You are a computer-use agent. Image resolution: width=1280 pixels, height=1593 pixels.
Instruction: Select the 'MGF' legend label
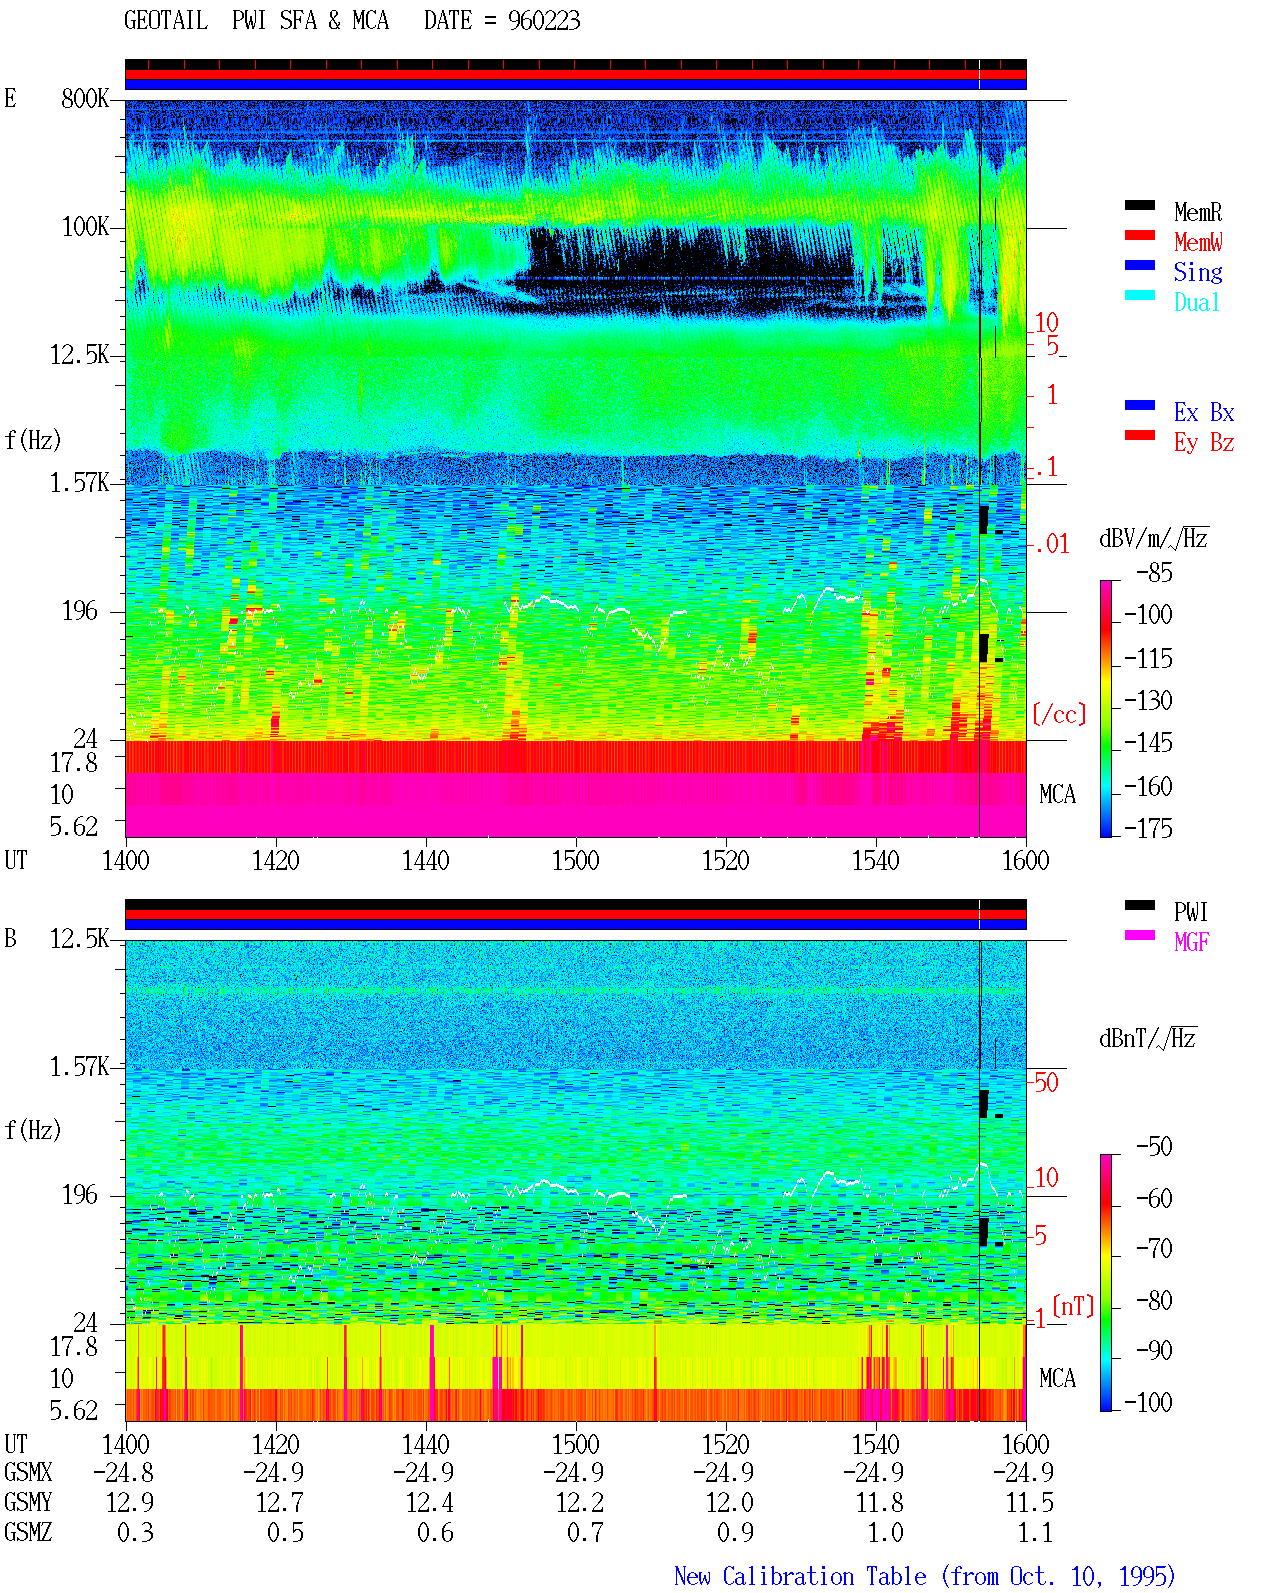tap(1192, 942)
